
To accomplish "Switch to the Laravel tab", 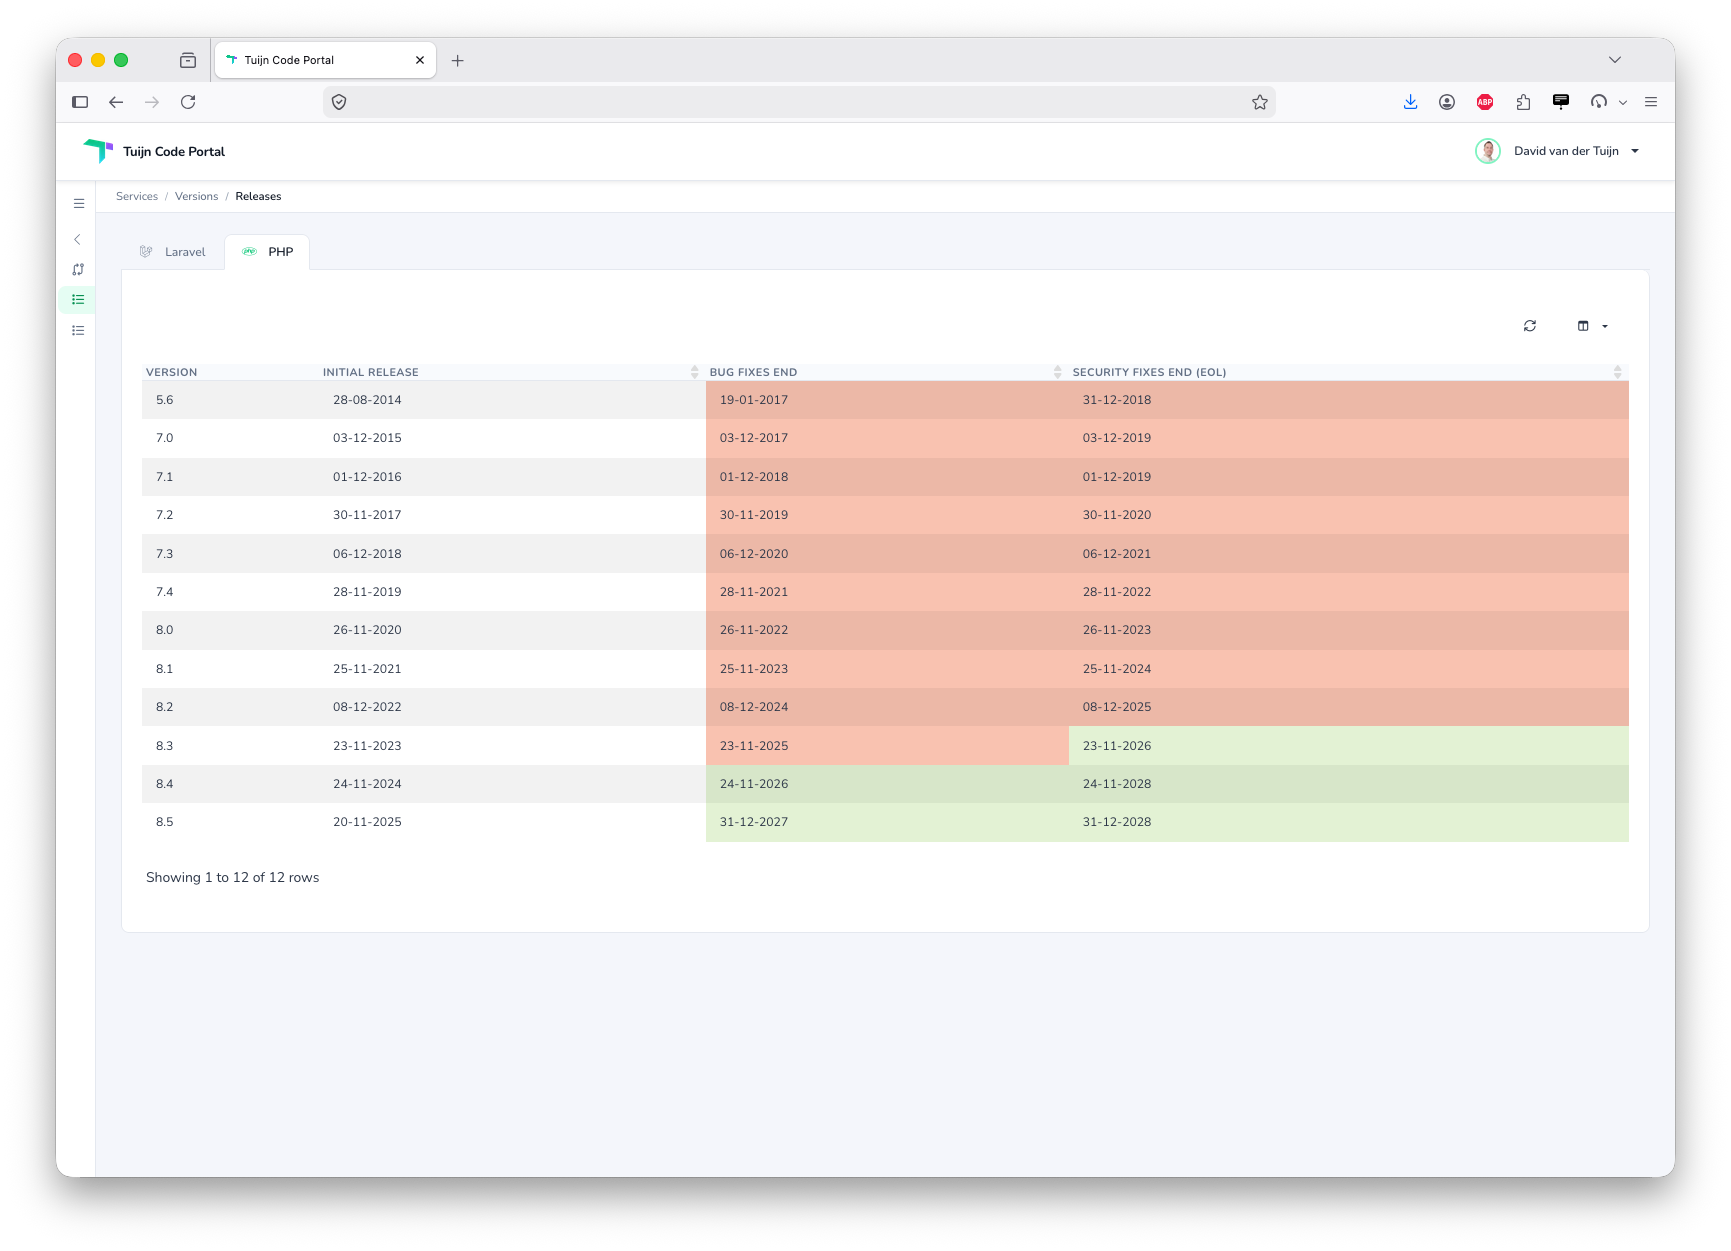I will point(173,252).
